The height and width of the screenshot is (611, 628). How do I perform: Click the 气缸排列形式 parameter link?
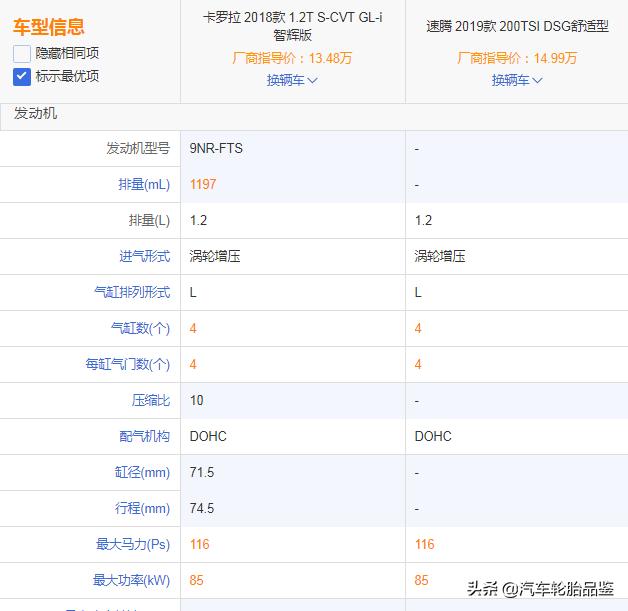point(132,292)
